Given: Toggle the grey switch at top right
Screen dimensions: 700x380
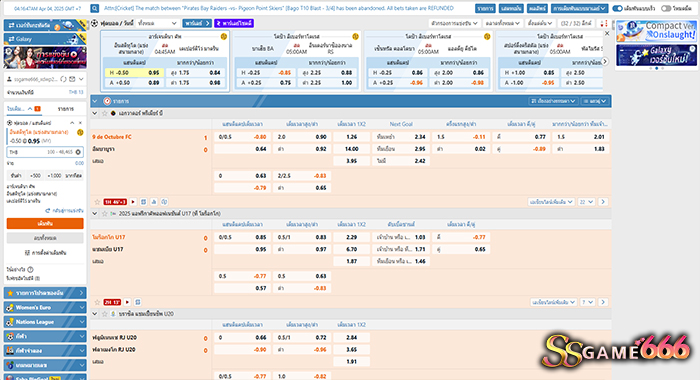Looking at the screenshot, I should (666, 8).
